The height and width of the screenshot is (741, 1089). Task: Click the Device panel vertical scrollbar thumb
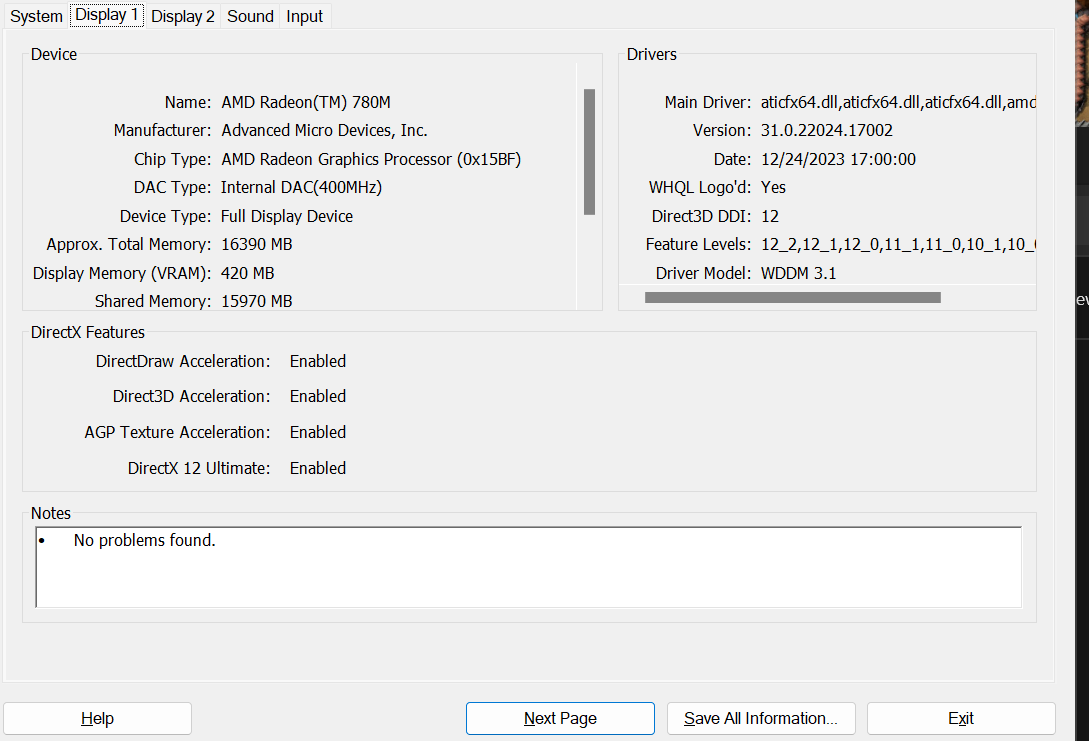click(589, 152)
